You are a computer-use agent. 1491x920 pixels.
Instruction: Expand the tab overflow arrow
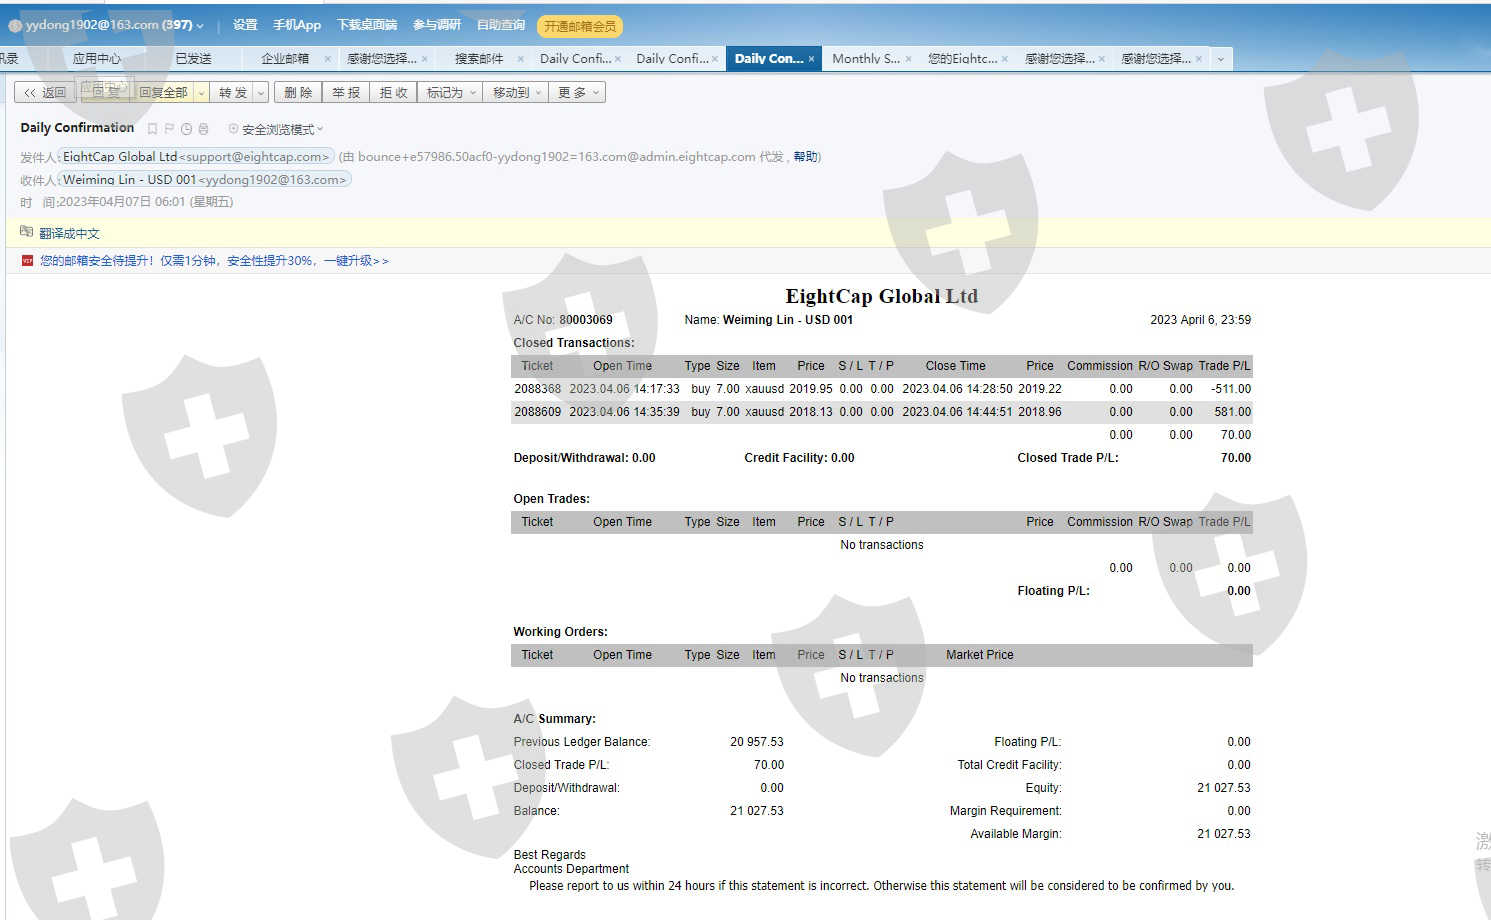click(1220, 59)
